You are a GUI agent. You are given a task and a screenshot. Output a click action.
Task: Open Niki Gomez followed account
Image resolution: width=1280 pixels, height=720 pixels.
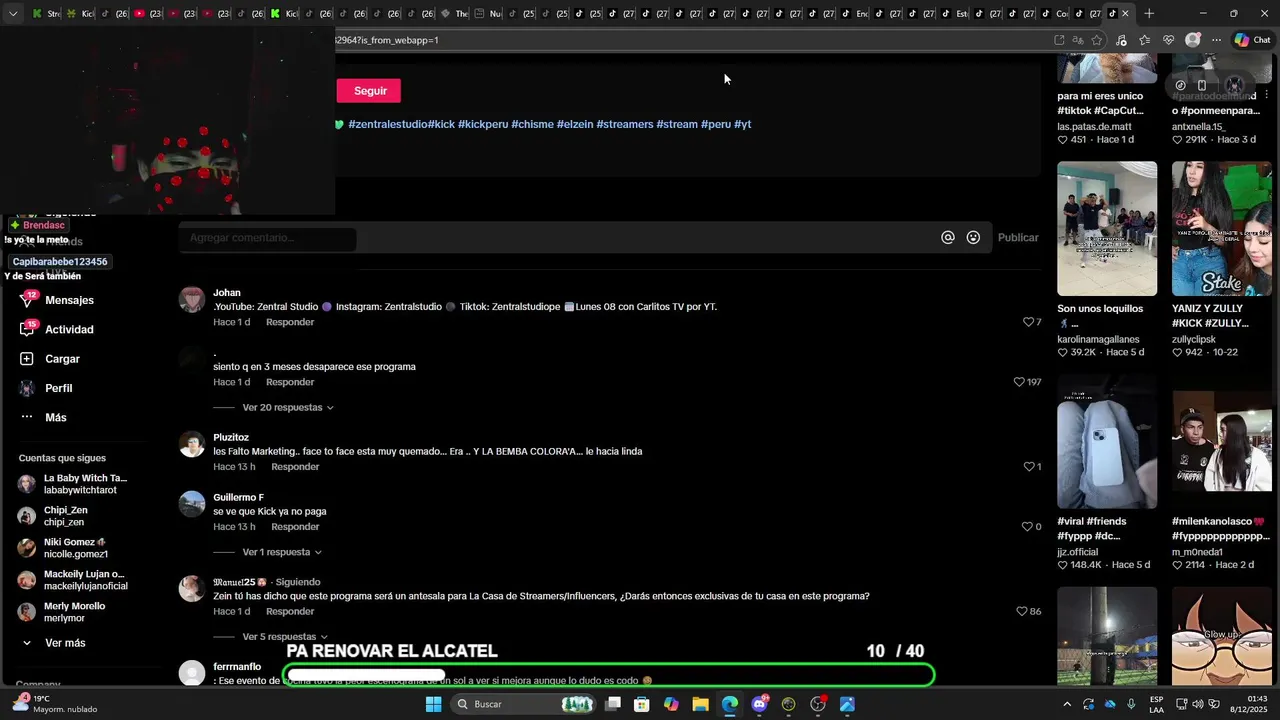(63, 548)
